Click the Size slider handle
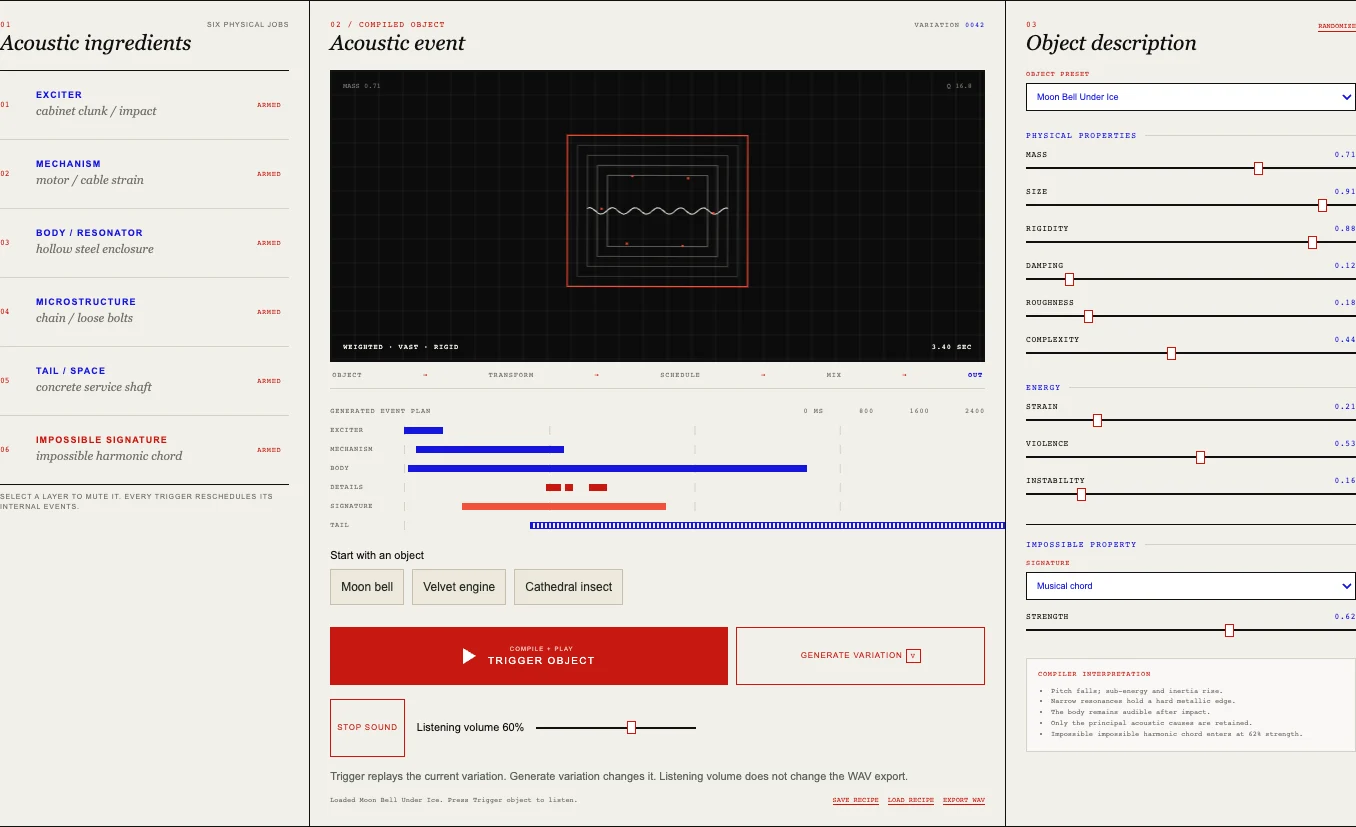 [x=1322, y=205]
